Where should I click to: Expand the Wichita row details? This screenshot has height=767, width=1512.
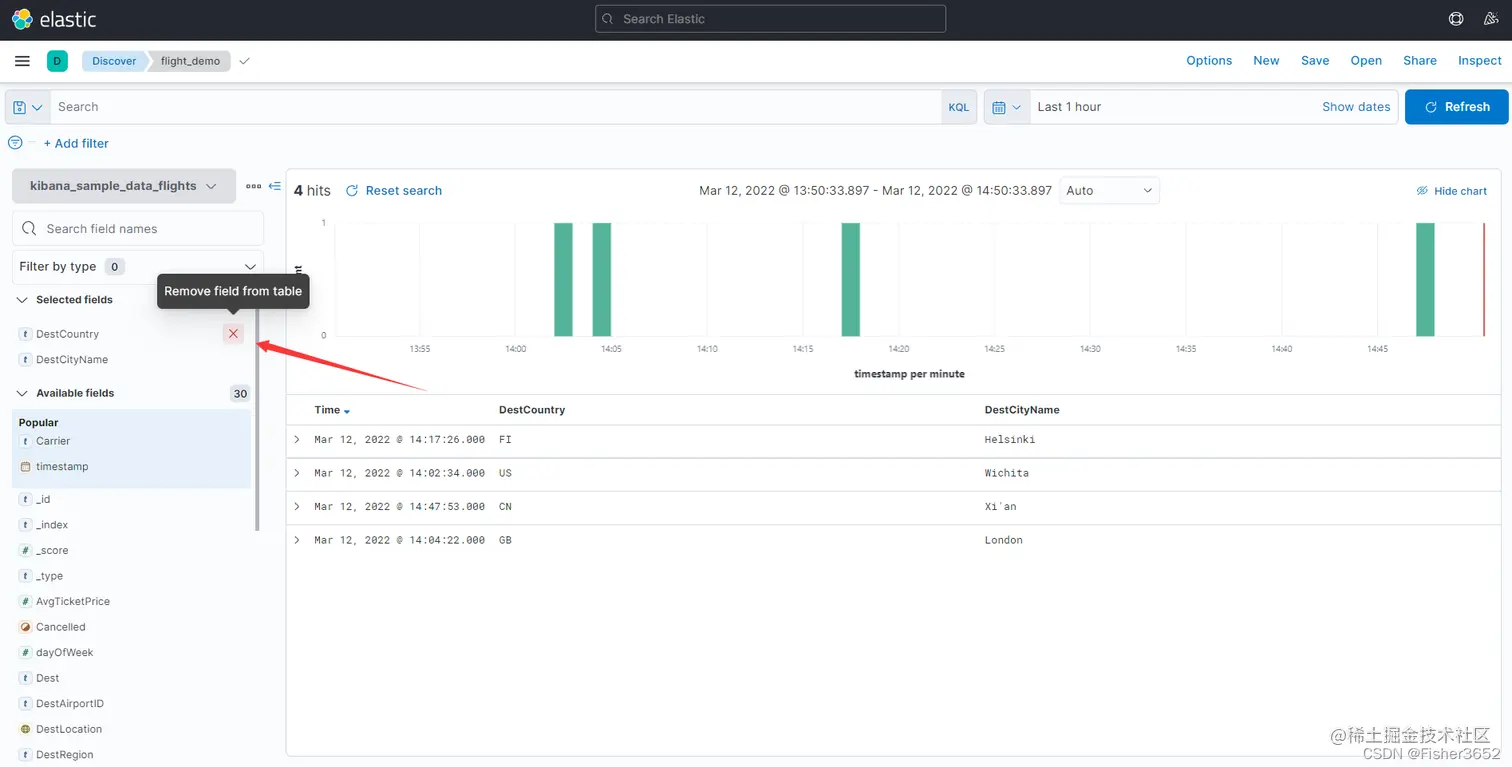(297, 473)
